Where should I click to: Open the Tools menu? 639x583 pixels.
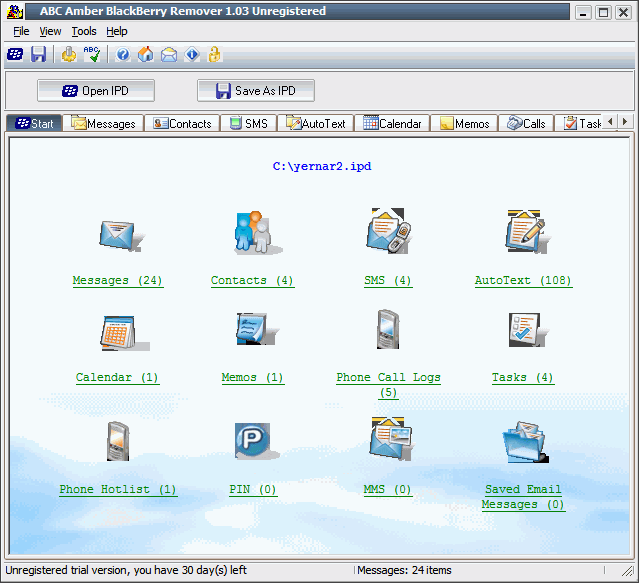point(84,31)
